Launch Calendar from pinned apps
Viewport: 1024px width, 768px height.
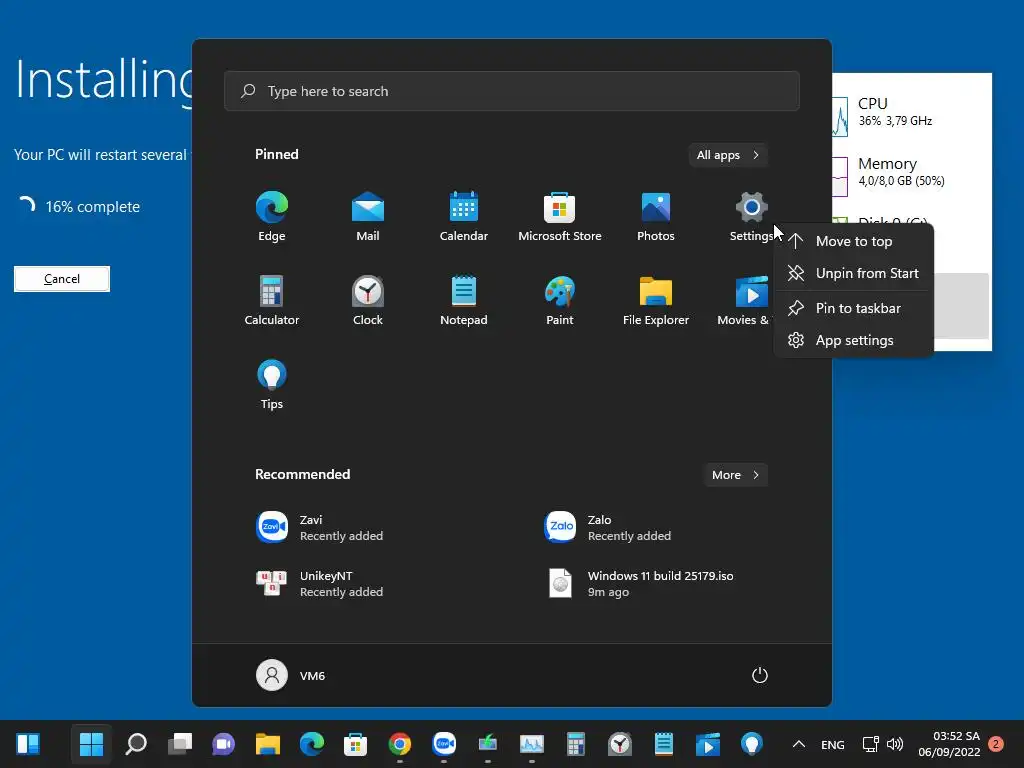pyautogui.click(x=464, y=216)
